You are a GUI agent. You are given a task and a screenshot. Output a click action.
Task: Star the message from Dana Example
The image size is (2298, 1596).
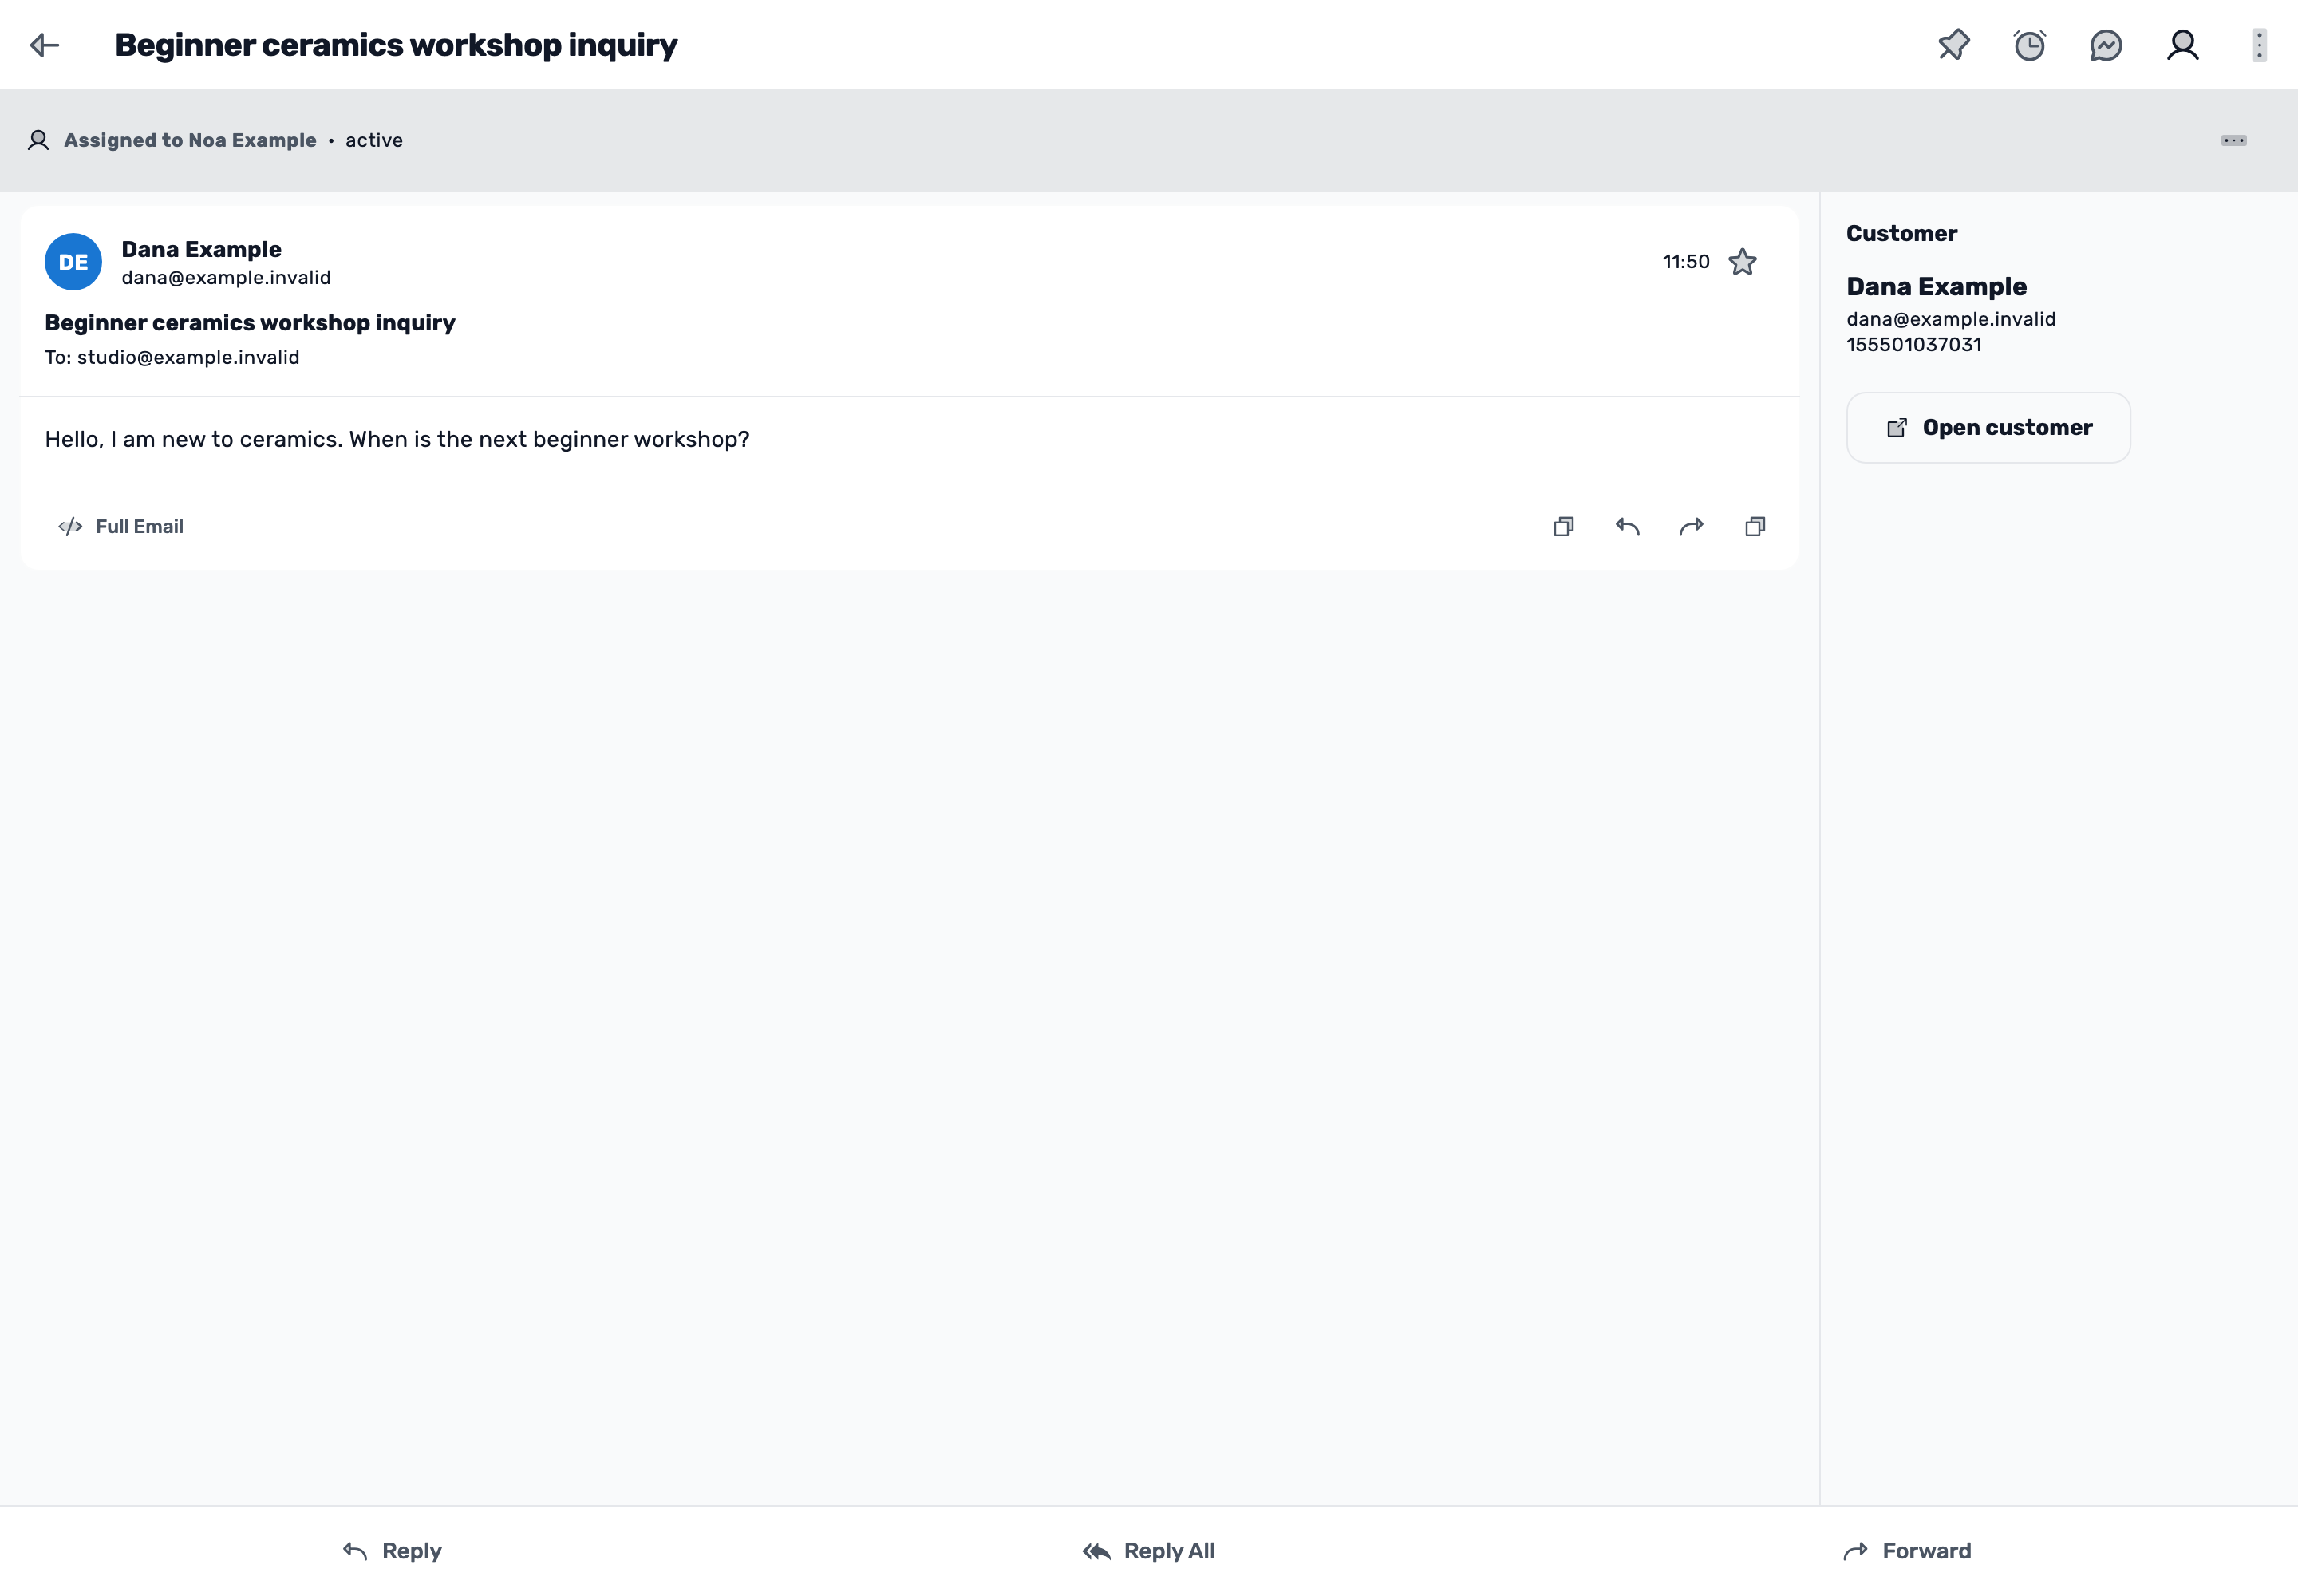(1743, 262)
